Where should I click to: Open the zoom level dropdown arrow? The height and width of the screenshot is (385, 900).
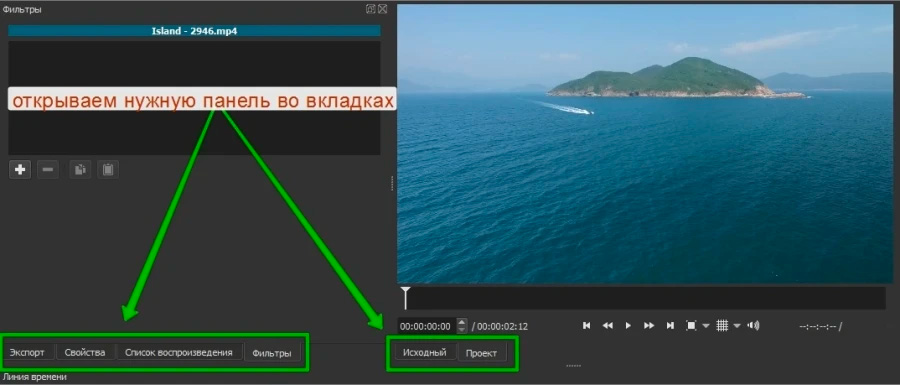click(705, 326)
